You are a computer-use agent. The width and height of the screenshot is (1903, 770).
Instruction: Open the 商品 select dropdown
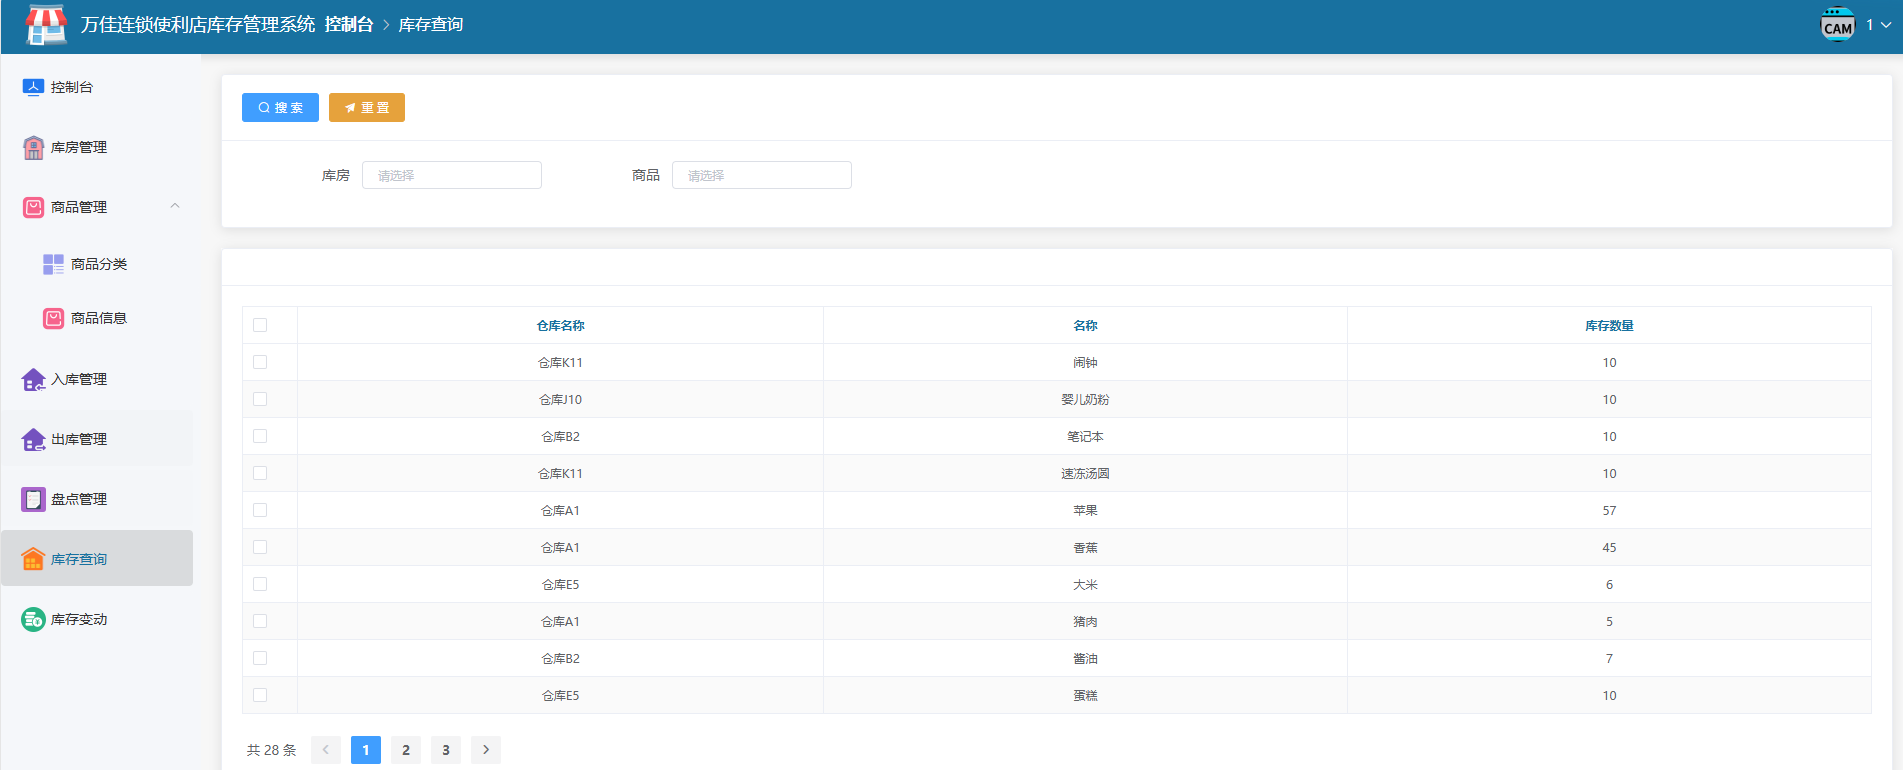pos(762,175)
